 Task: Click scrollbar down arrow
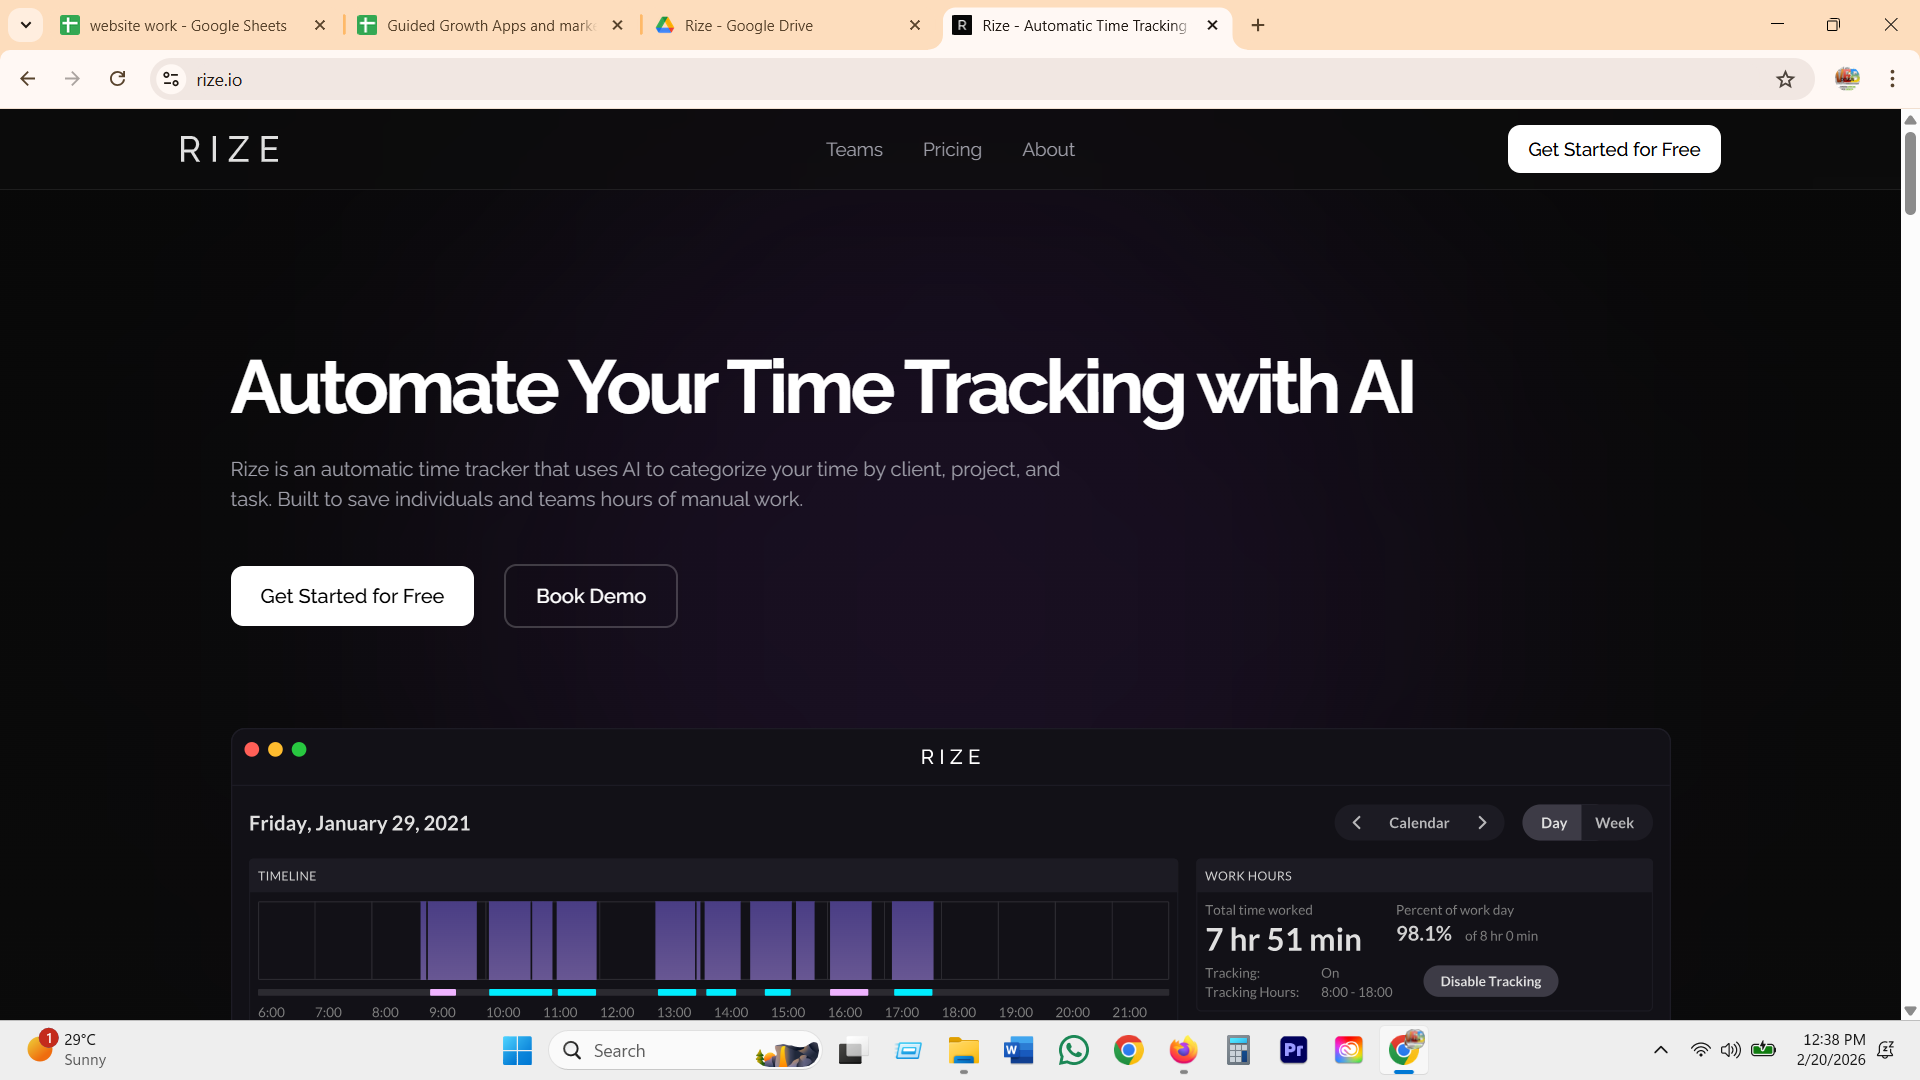[1910, 1011]
